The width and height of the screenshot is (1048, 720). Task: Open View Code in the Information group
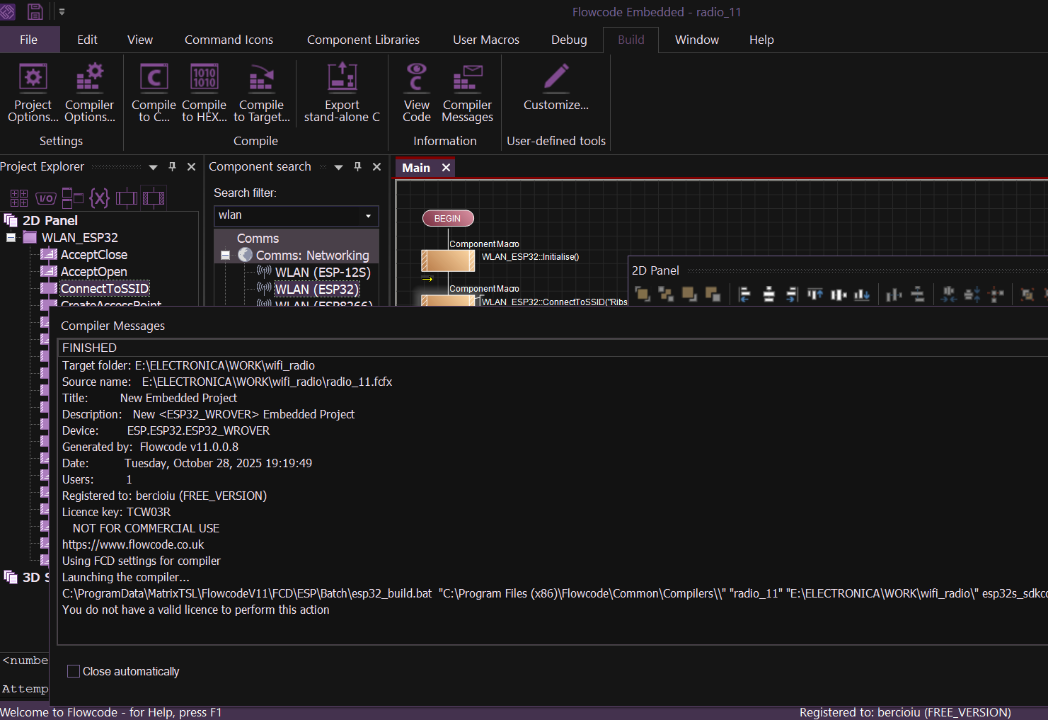[x=416, y=92]
